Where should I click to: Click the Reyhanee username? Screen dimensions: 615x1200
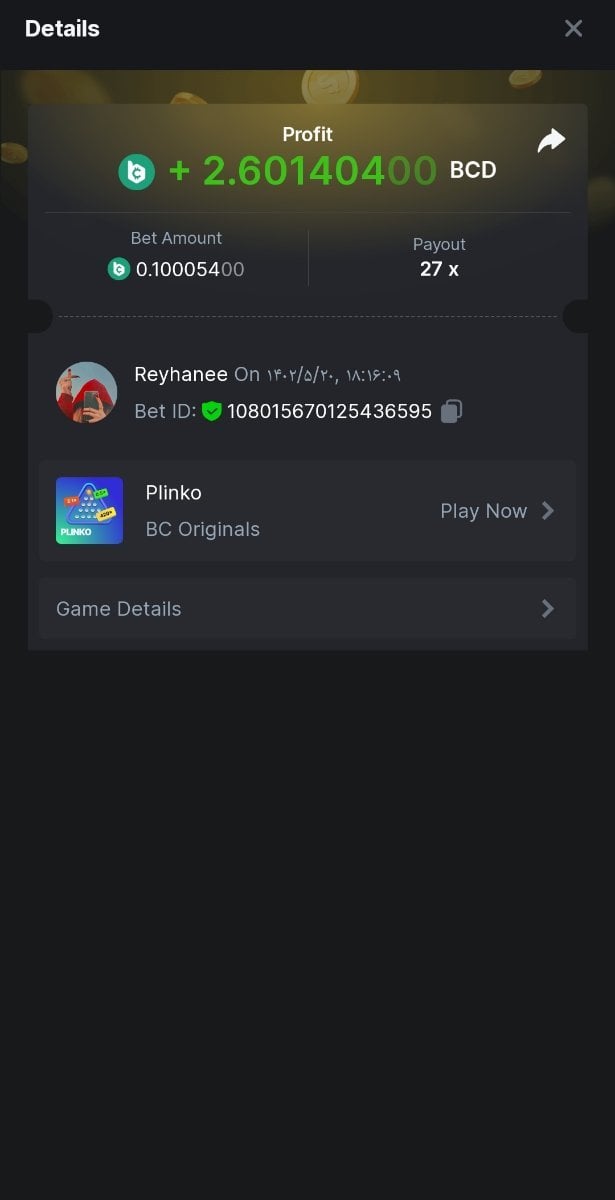pos(181,374)
